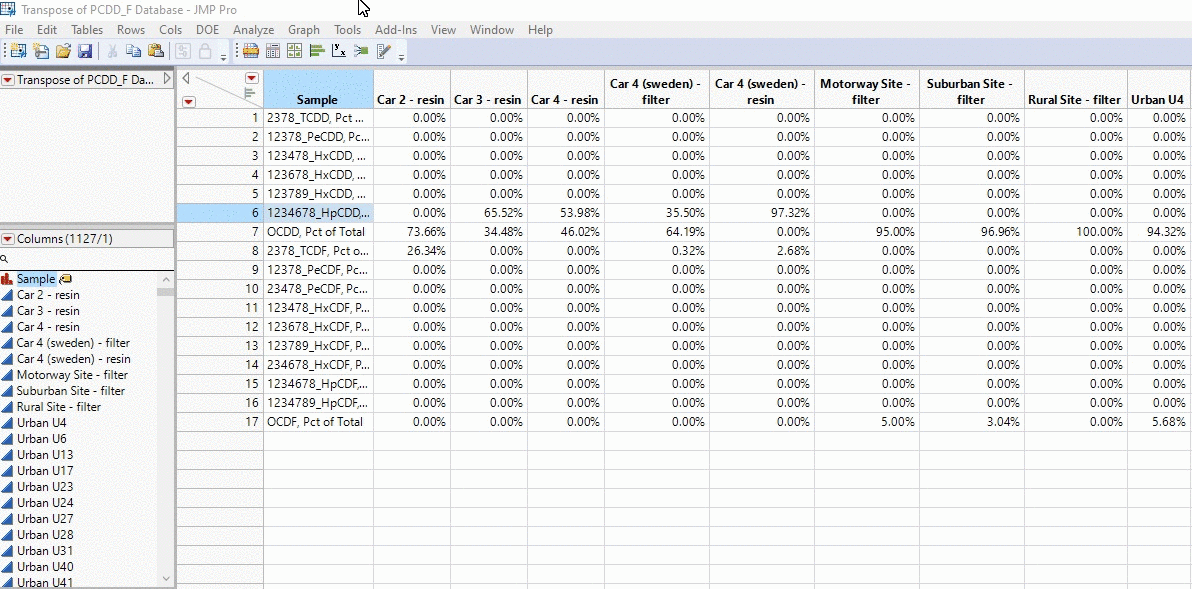Select the Suburban Site - filter header
Image resolution: width=1192 pixels, height=589 pixels.
pos(971,90)
